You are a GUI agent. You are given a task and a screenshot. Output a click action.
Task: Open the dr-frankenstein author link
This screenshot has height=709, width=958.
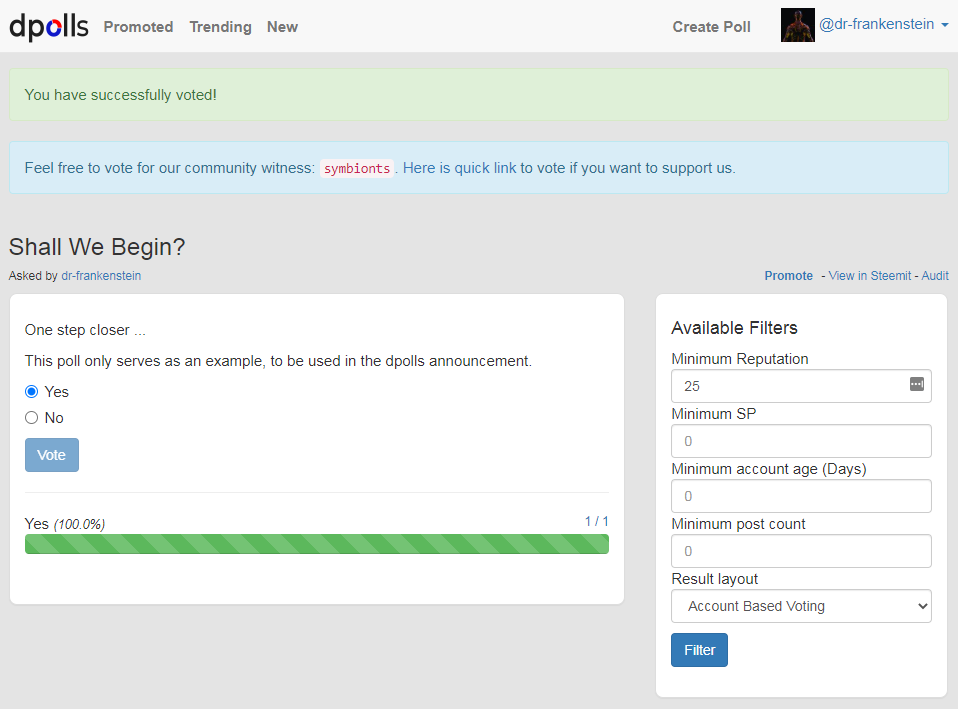pyautogui.click(x=101, y=276)
